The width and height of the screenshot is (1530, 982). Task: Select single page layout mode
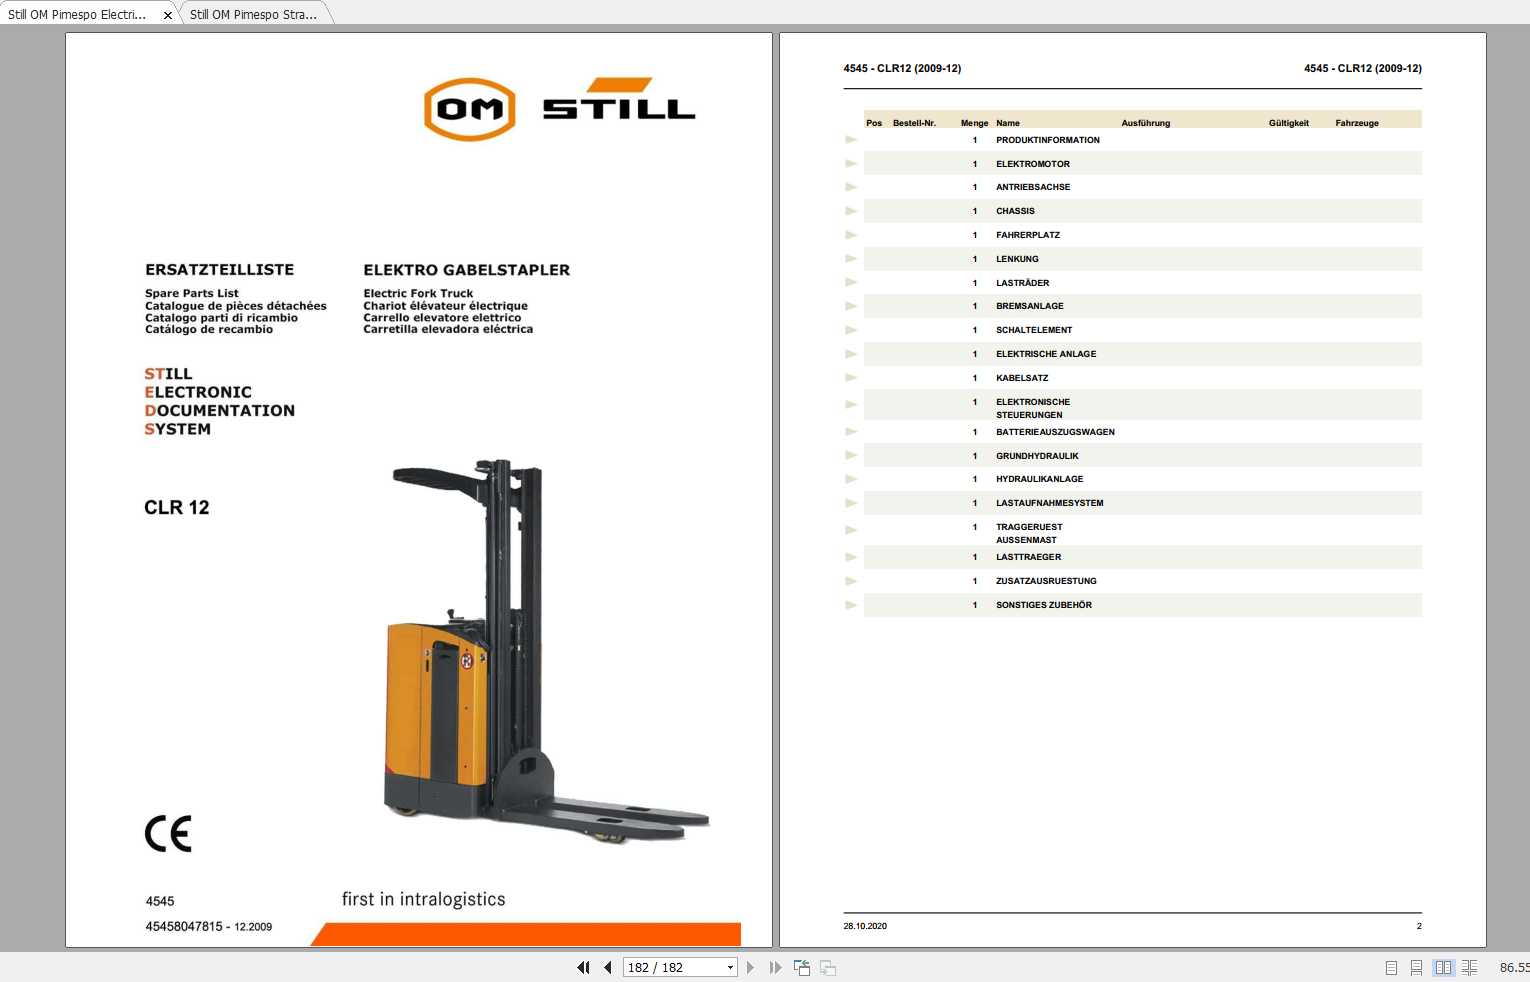point(1389,967)
